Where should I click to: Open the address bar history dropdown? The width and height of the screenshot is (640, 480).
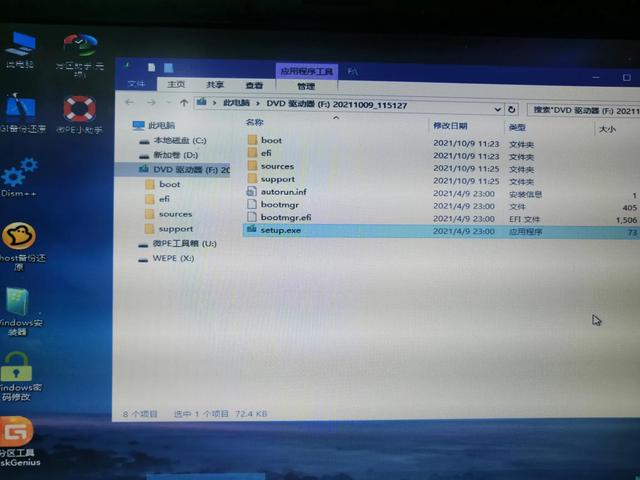(x=497, y=109)
